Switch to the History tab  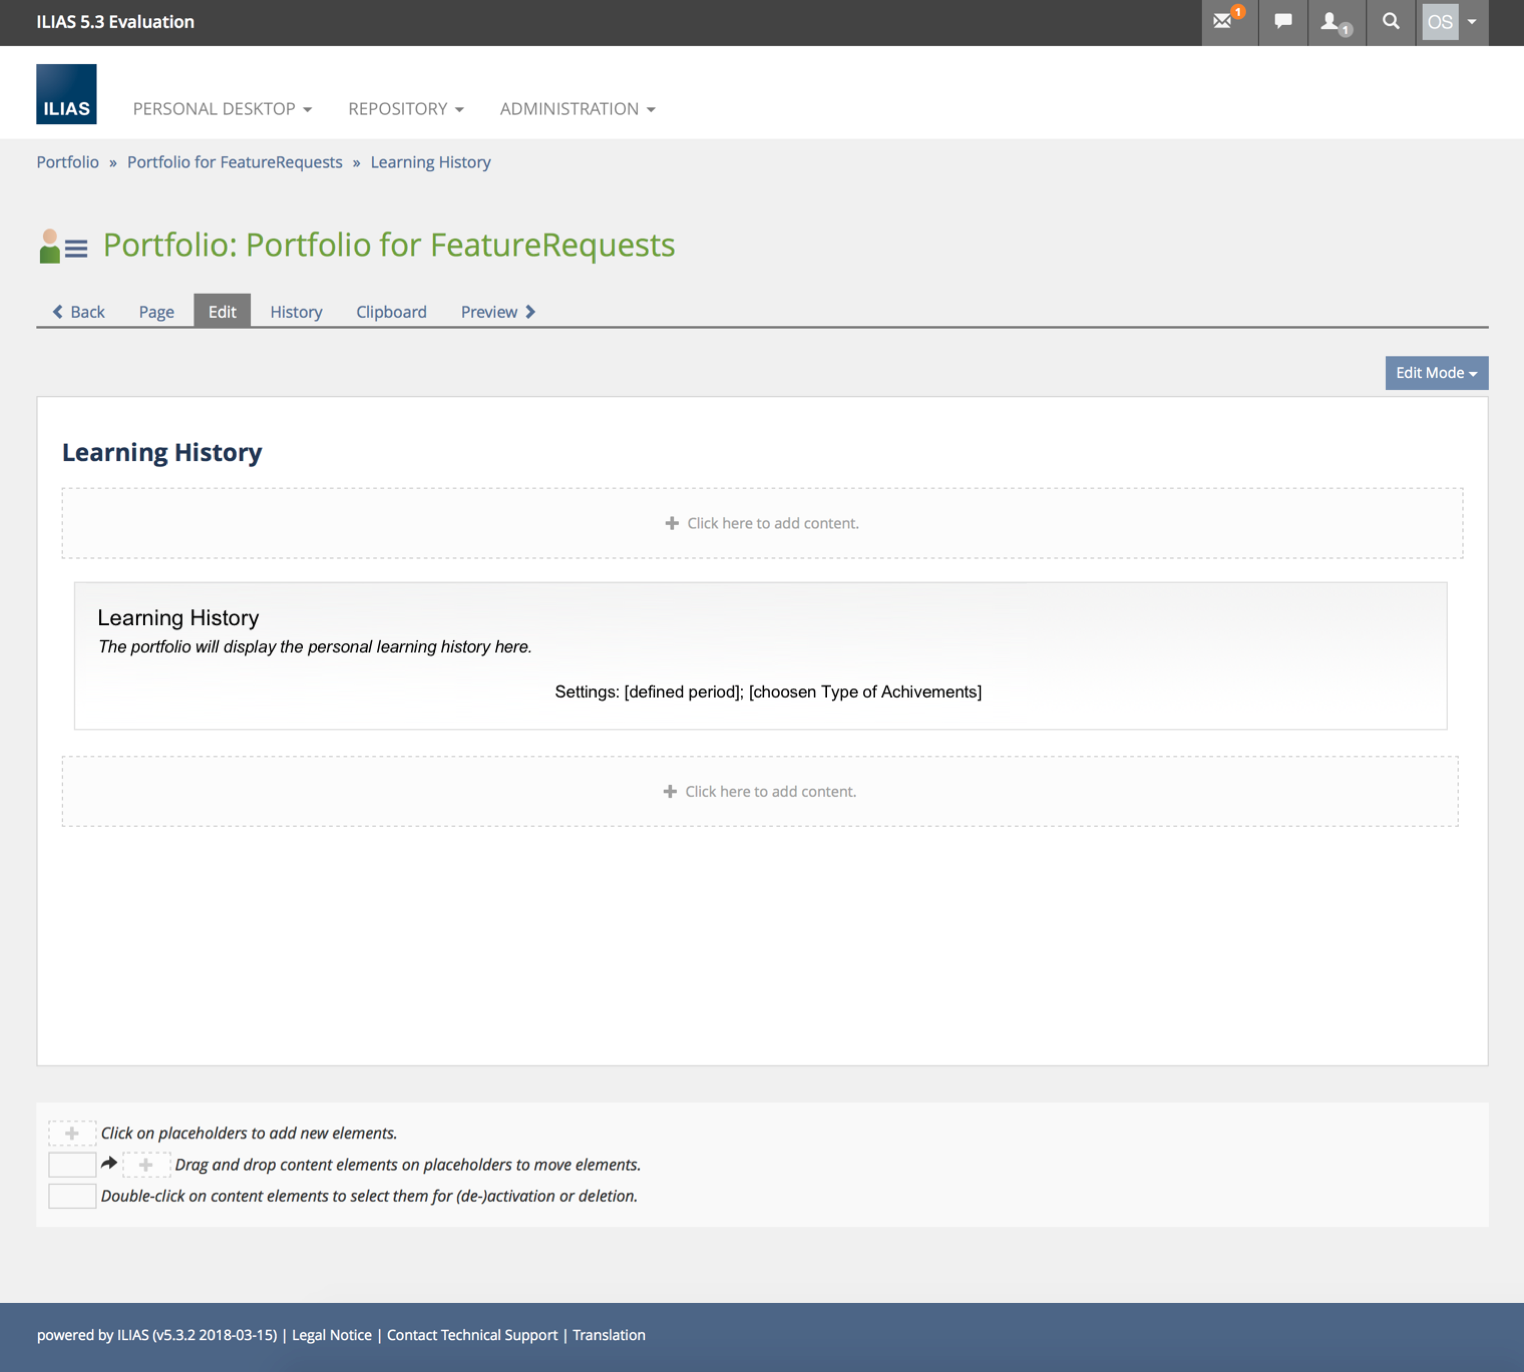(296, 312)
